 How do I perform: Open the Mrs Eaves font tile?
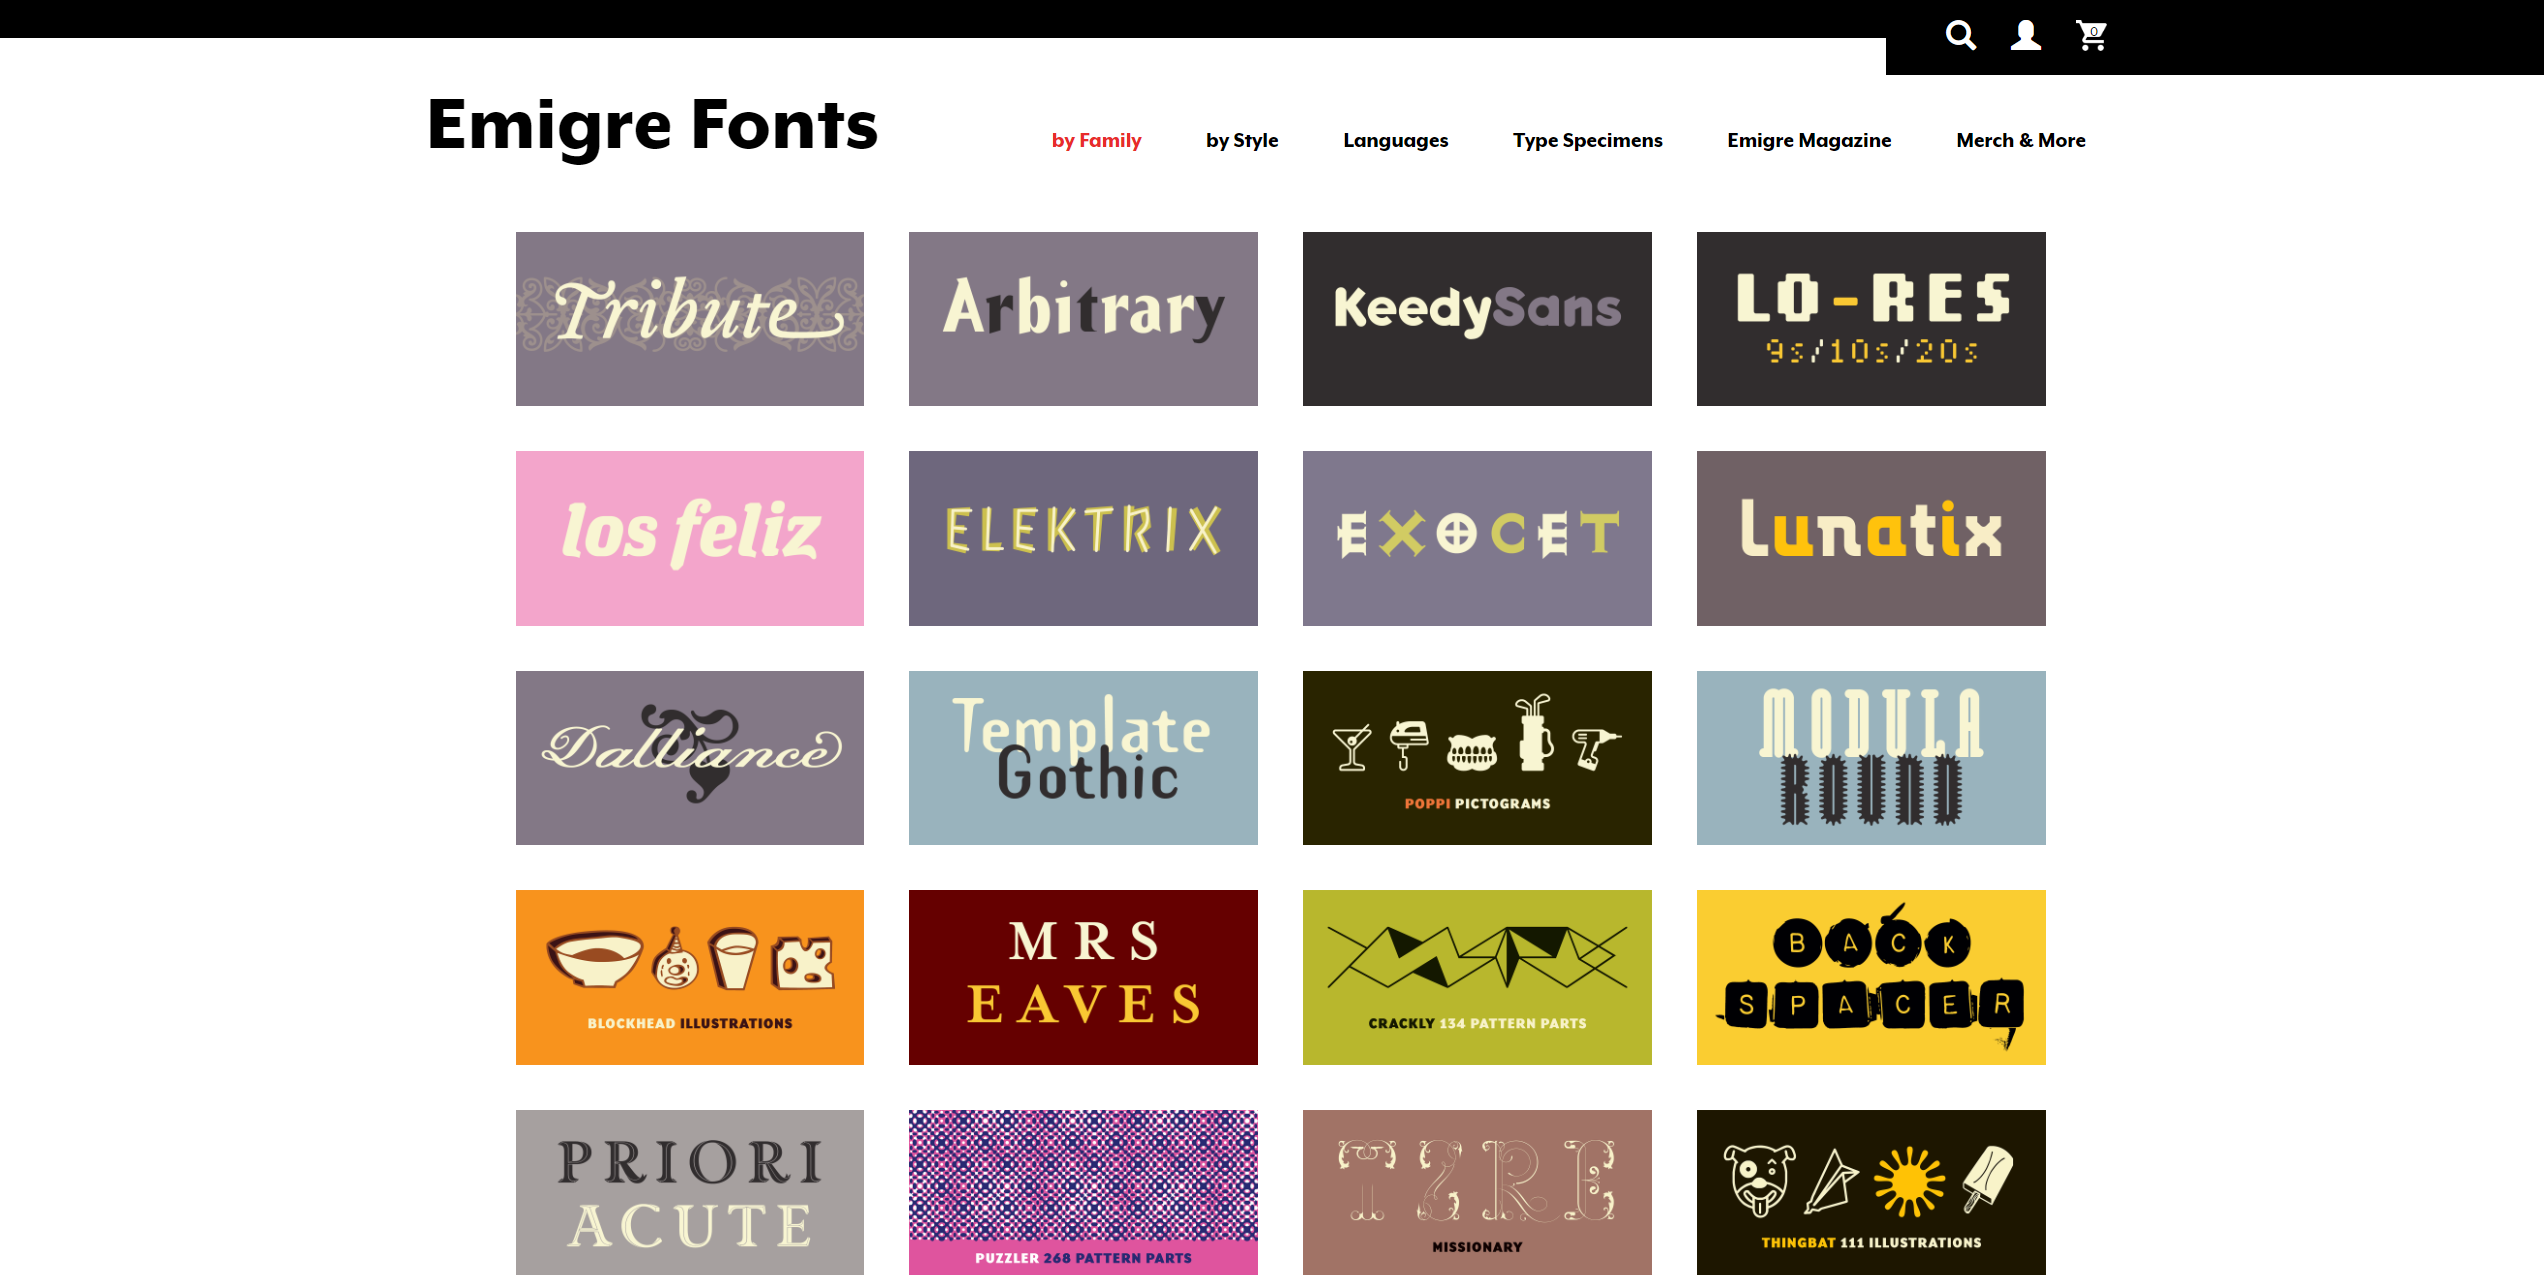1083,977
